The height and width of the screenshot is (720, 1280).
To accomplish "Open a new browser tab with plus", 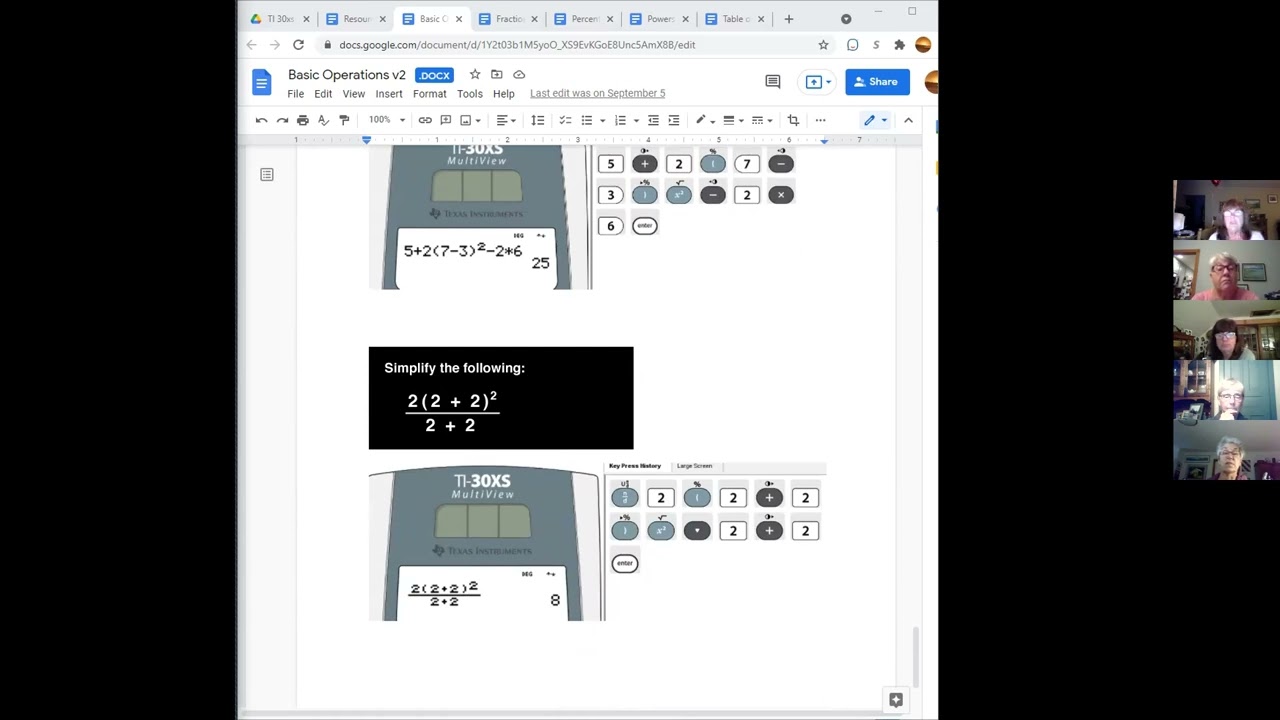I will click(x=789, y=19).
